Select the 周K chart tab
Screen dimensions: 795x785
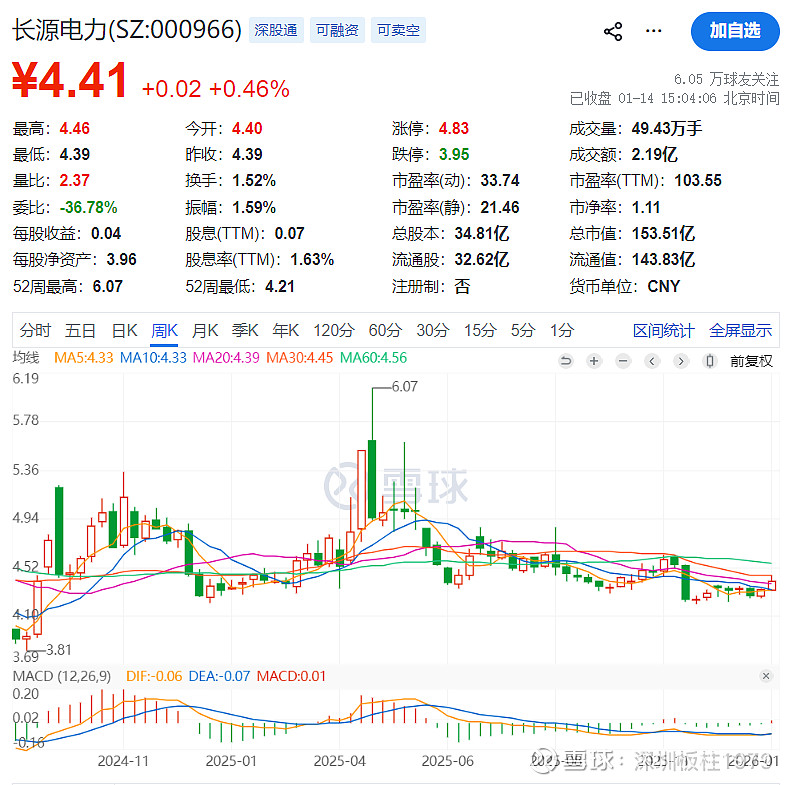164,331
